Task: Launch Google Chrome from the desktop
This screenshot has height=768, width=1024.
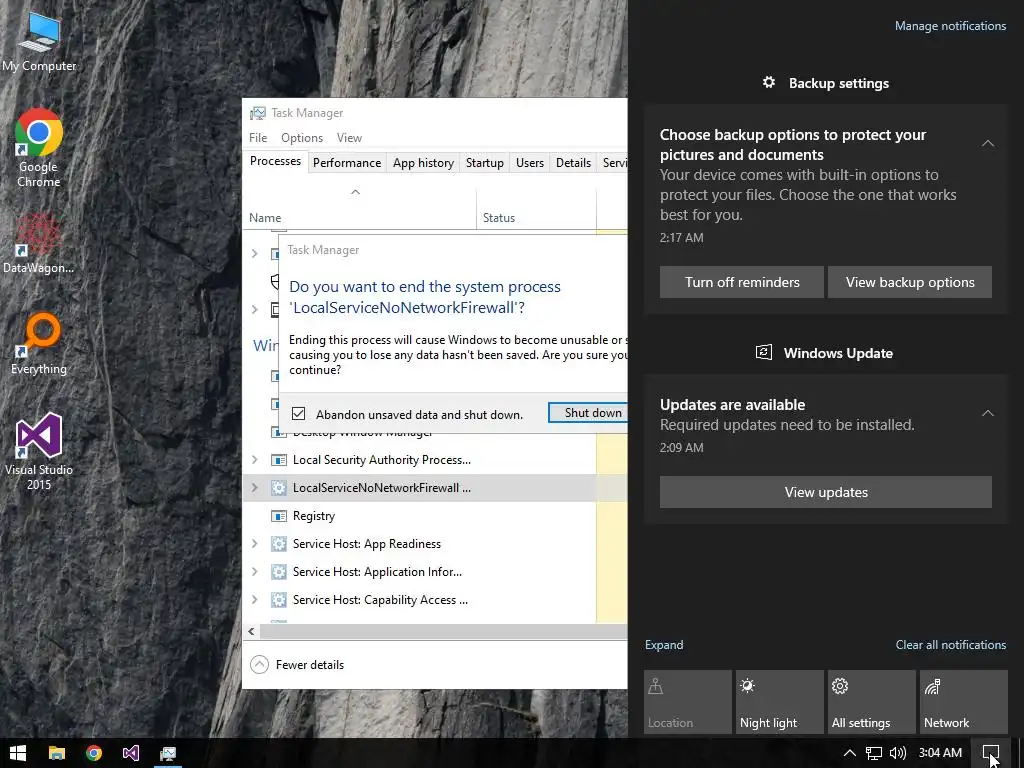Action: point(39,148)
